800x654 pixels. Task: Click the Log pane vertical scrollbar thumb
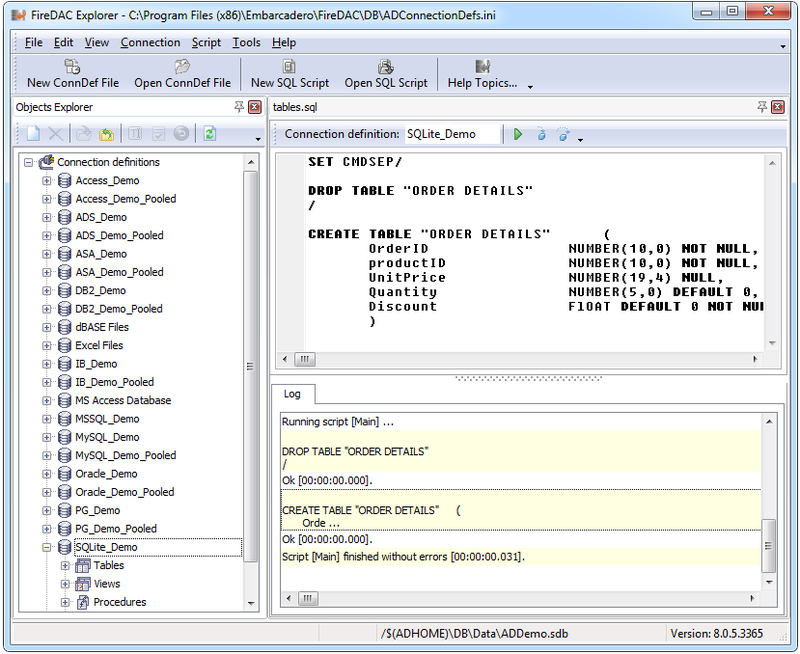[768, 546]
